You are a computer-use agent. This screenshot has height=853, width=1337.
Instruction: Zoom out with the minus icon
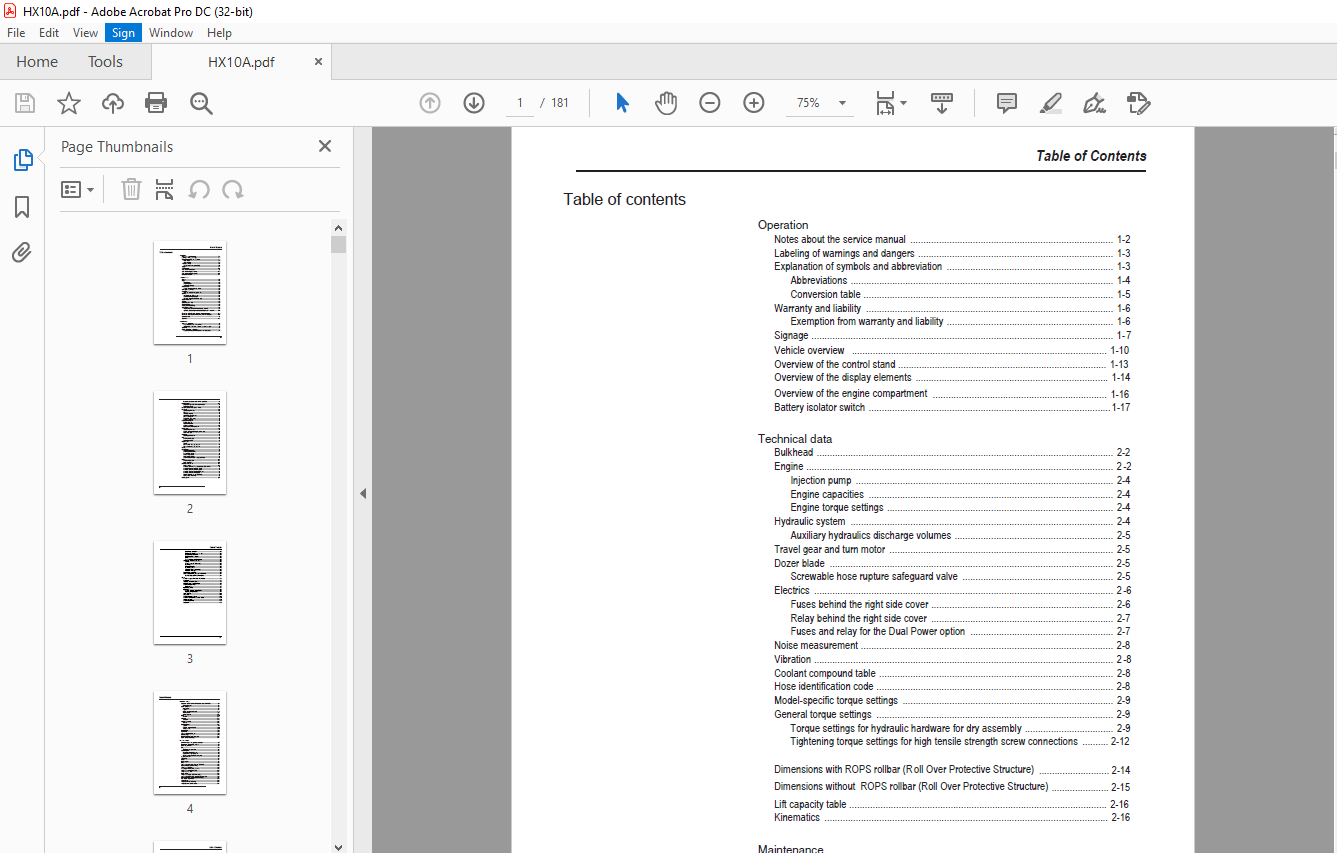click(710, 103)
